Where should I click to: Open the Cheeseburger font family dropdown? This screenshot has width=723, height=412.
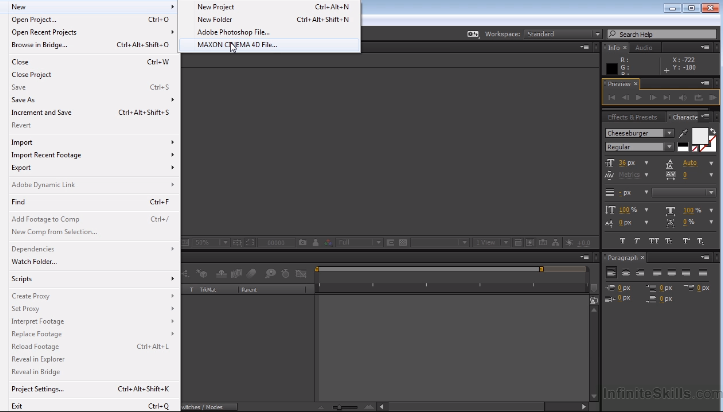pyautogui.click(x=640, y=133)
